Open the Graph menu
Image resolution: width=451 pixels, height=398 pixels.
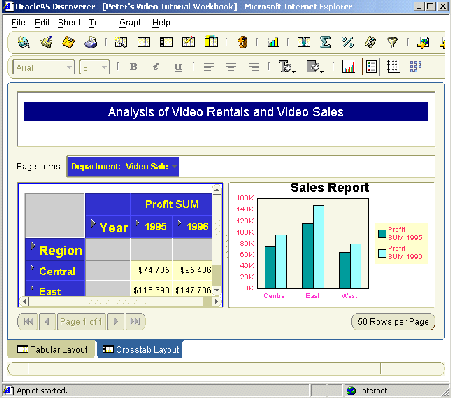(x=130, y=23)
